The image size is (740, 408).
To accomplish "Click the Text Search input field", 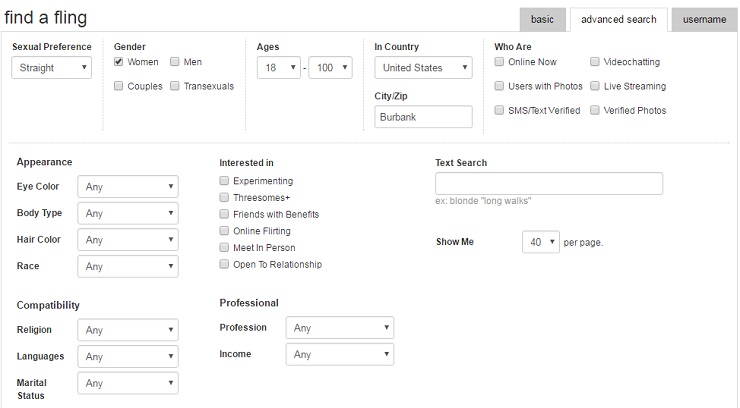I will tap(548, 183).
